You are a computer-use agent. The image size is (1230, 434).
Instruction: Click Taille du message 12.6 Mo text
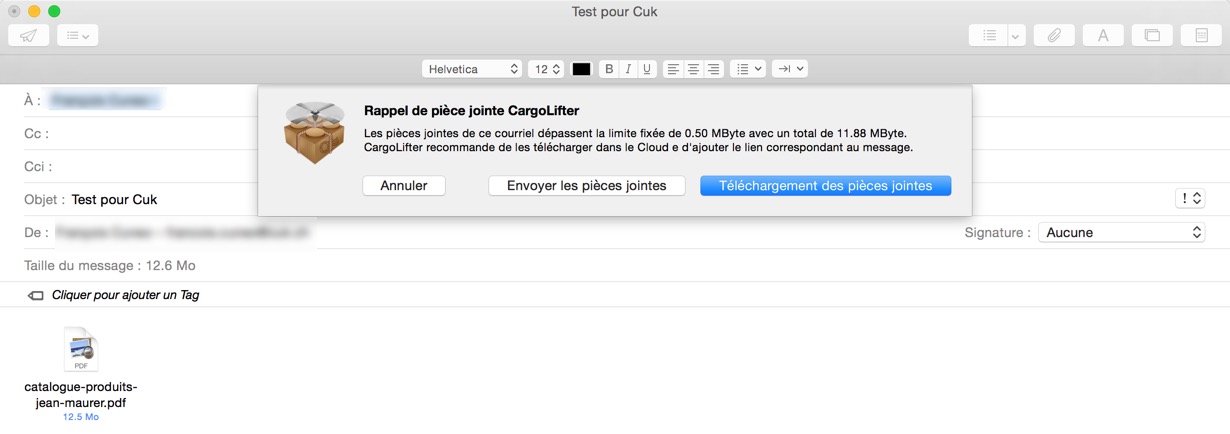coord(110,266)
